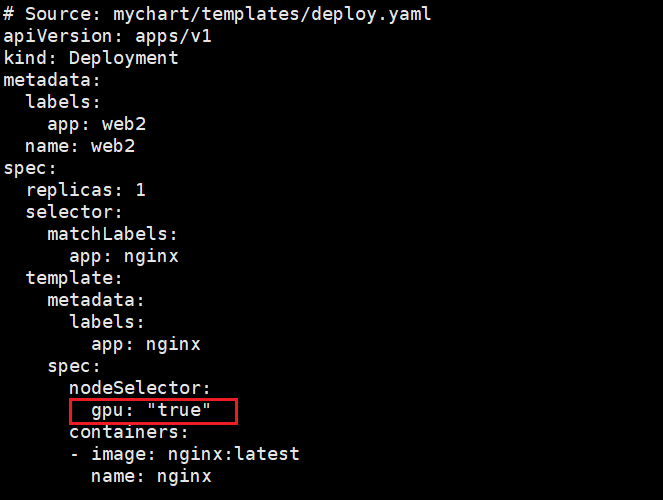
Task: Click the containers: key
Action: click(x=129, y=432)
